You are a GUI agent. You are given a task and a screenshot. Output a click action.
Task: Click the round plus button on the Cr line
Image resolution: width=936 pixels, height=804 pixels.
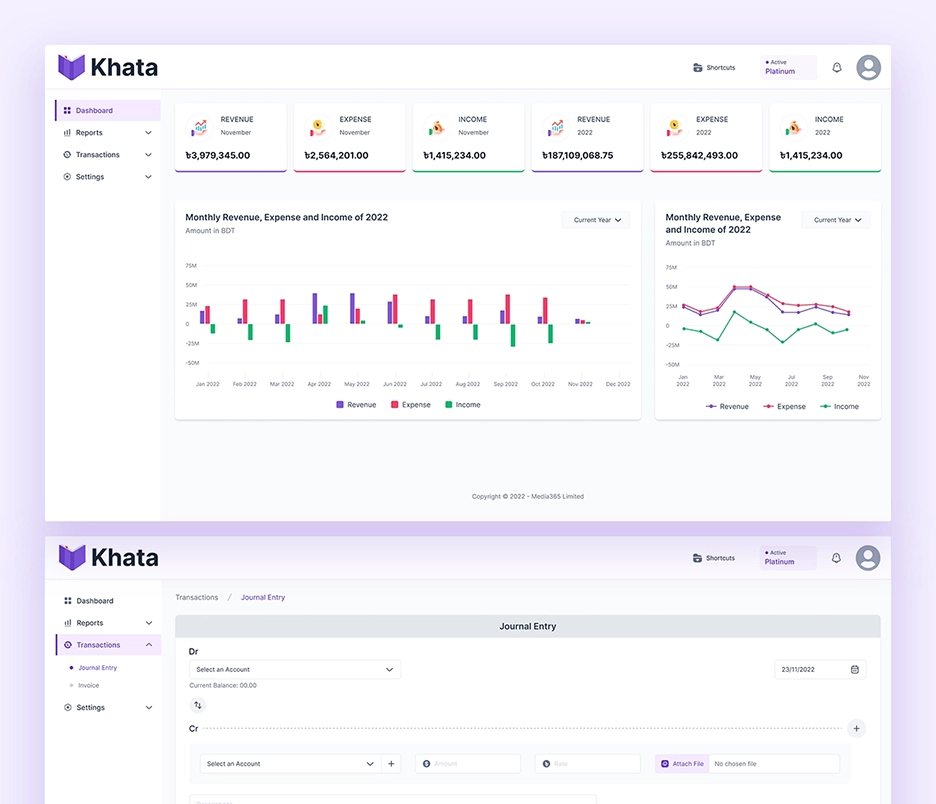click(857, 728)
